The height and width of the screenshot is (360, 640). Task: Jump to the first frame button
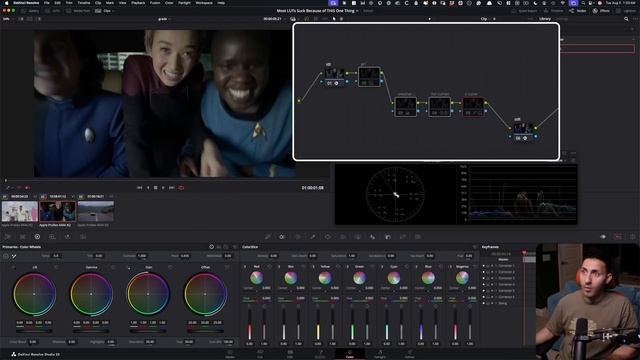(x=140, y=188)
